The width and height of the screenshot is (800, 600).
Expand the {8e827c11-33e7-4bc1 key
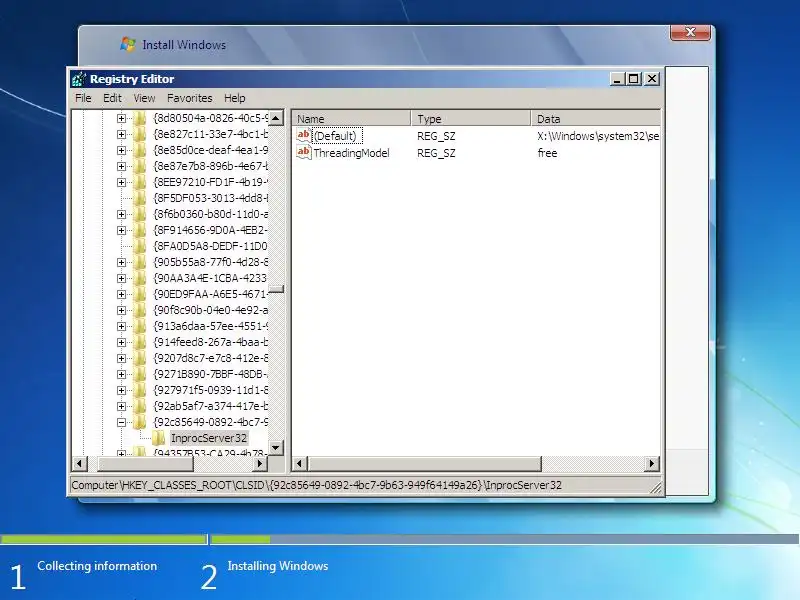click(x=121, y=134)
